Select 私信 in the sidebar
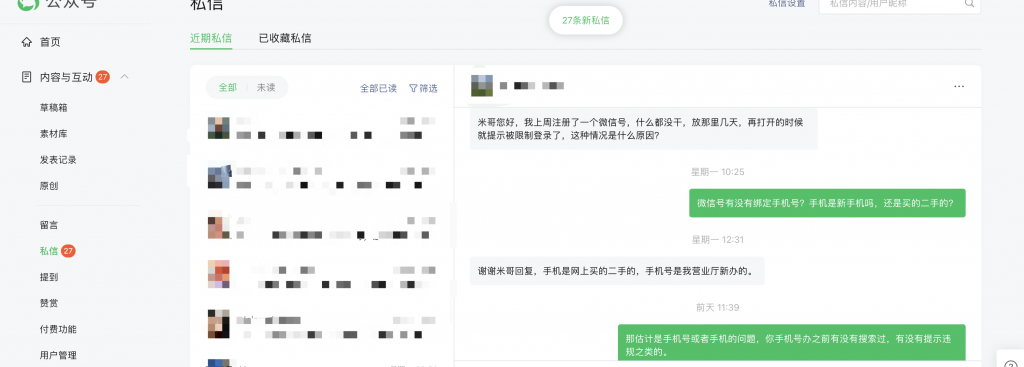The width and height of the screenshot is (1024, 367). [49, 251]
